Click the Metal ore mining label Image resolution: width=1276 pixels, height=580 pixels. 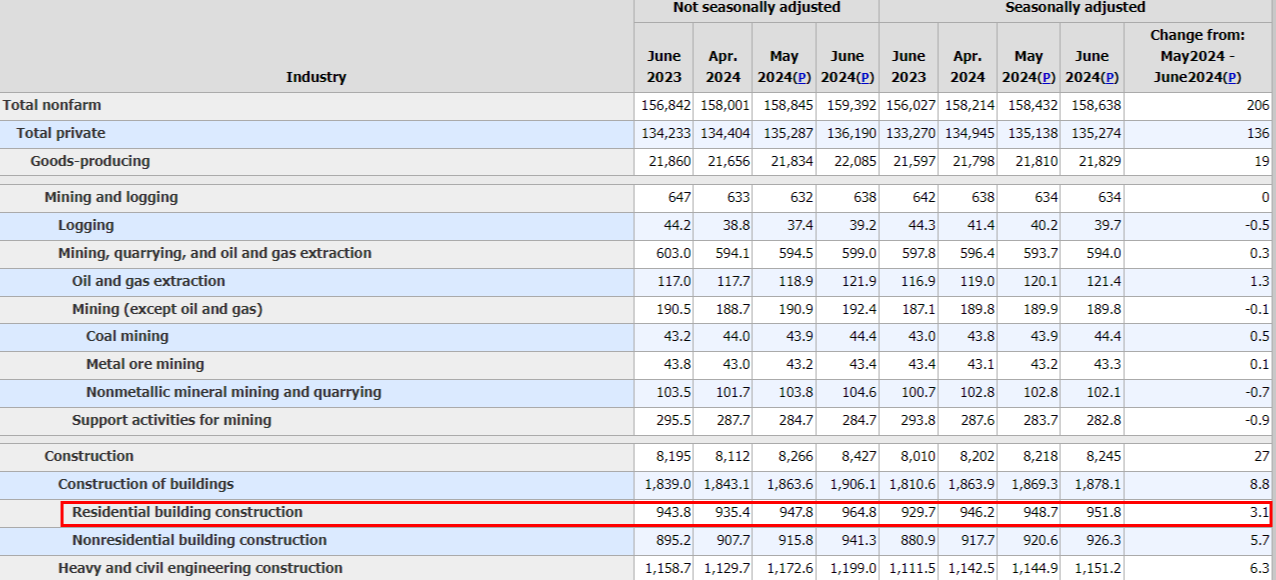[145, 364]
